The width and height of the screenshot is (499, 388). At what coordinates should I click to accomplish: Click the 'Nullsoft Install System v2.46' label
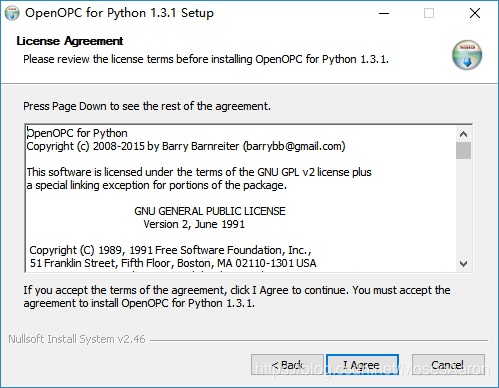coord(77,339)
